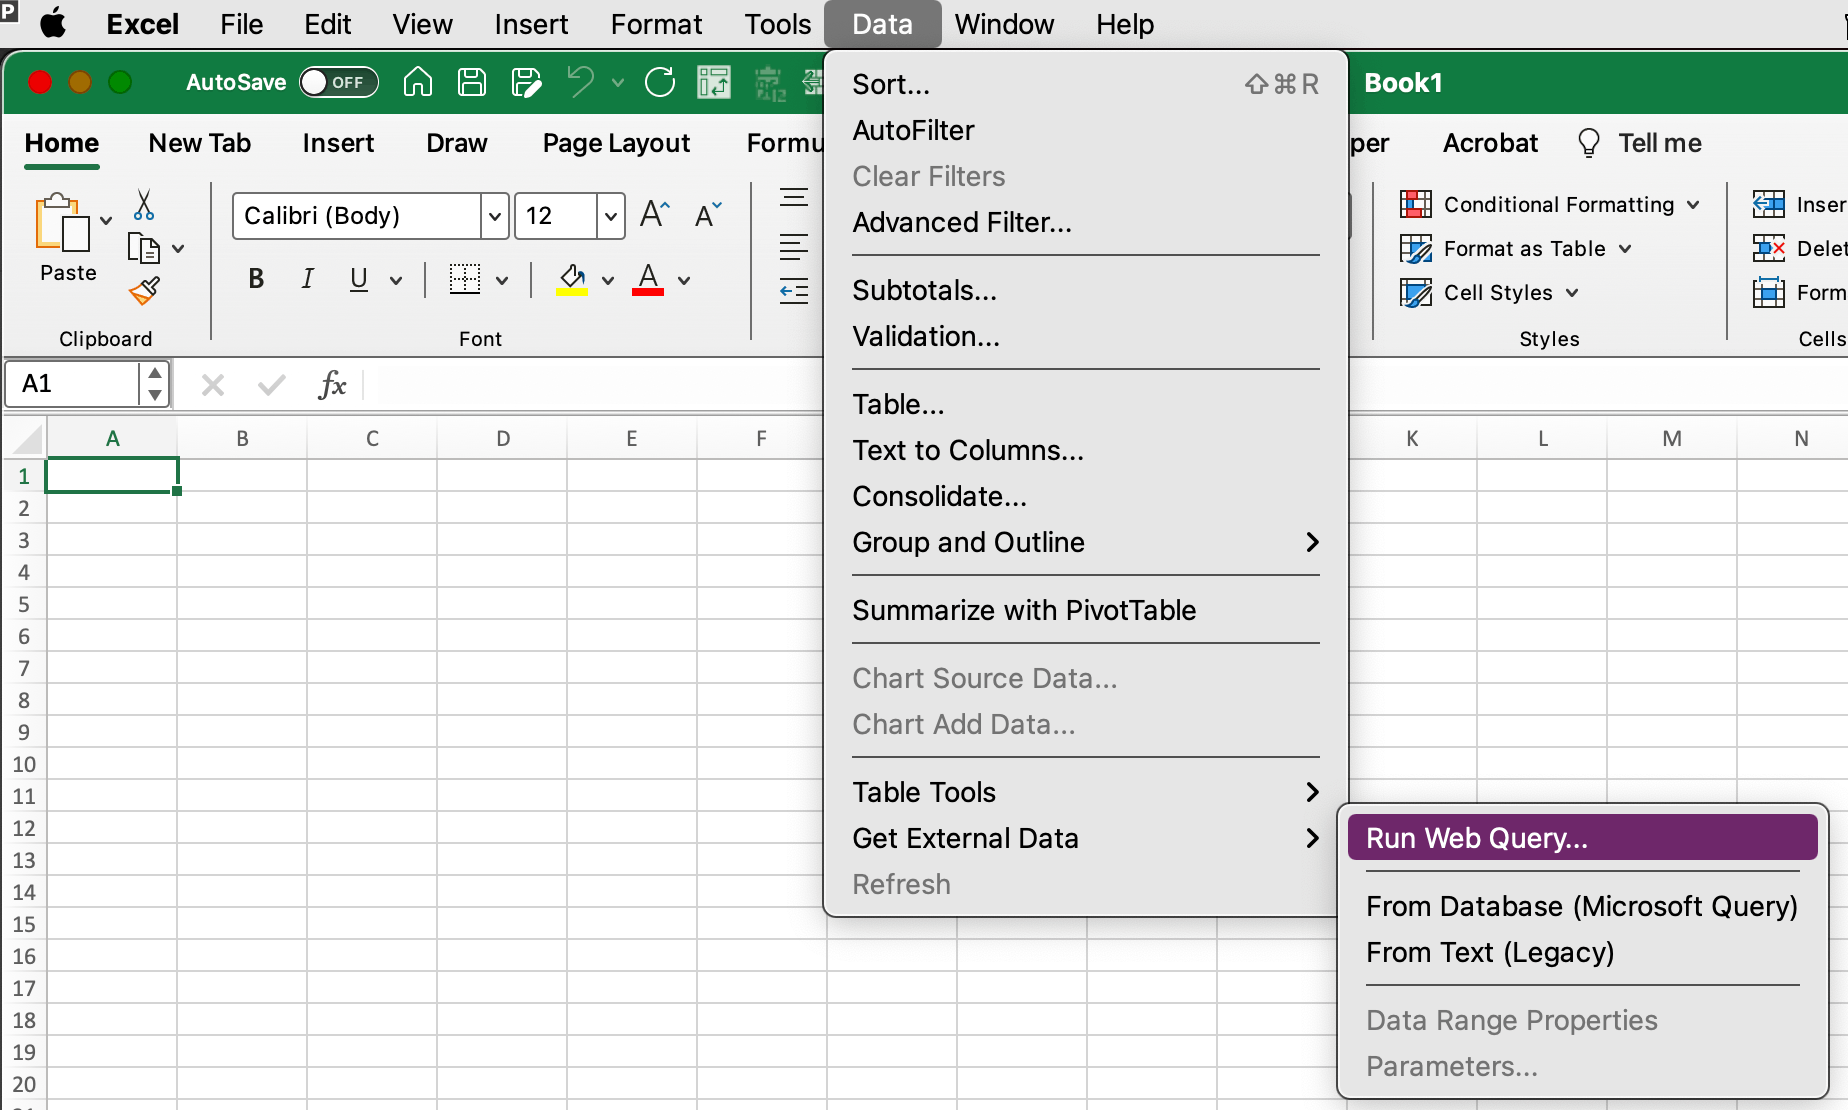Open the Get External Data submenu
Screen dimensions: 1848x1110
coord(1085,838)
